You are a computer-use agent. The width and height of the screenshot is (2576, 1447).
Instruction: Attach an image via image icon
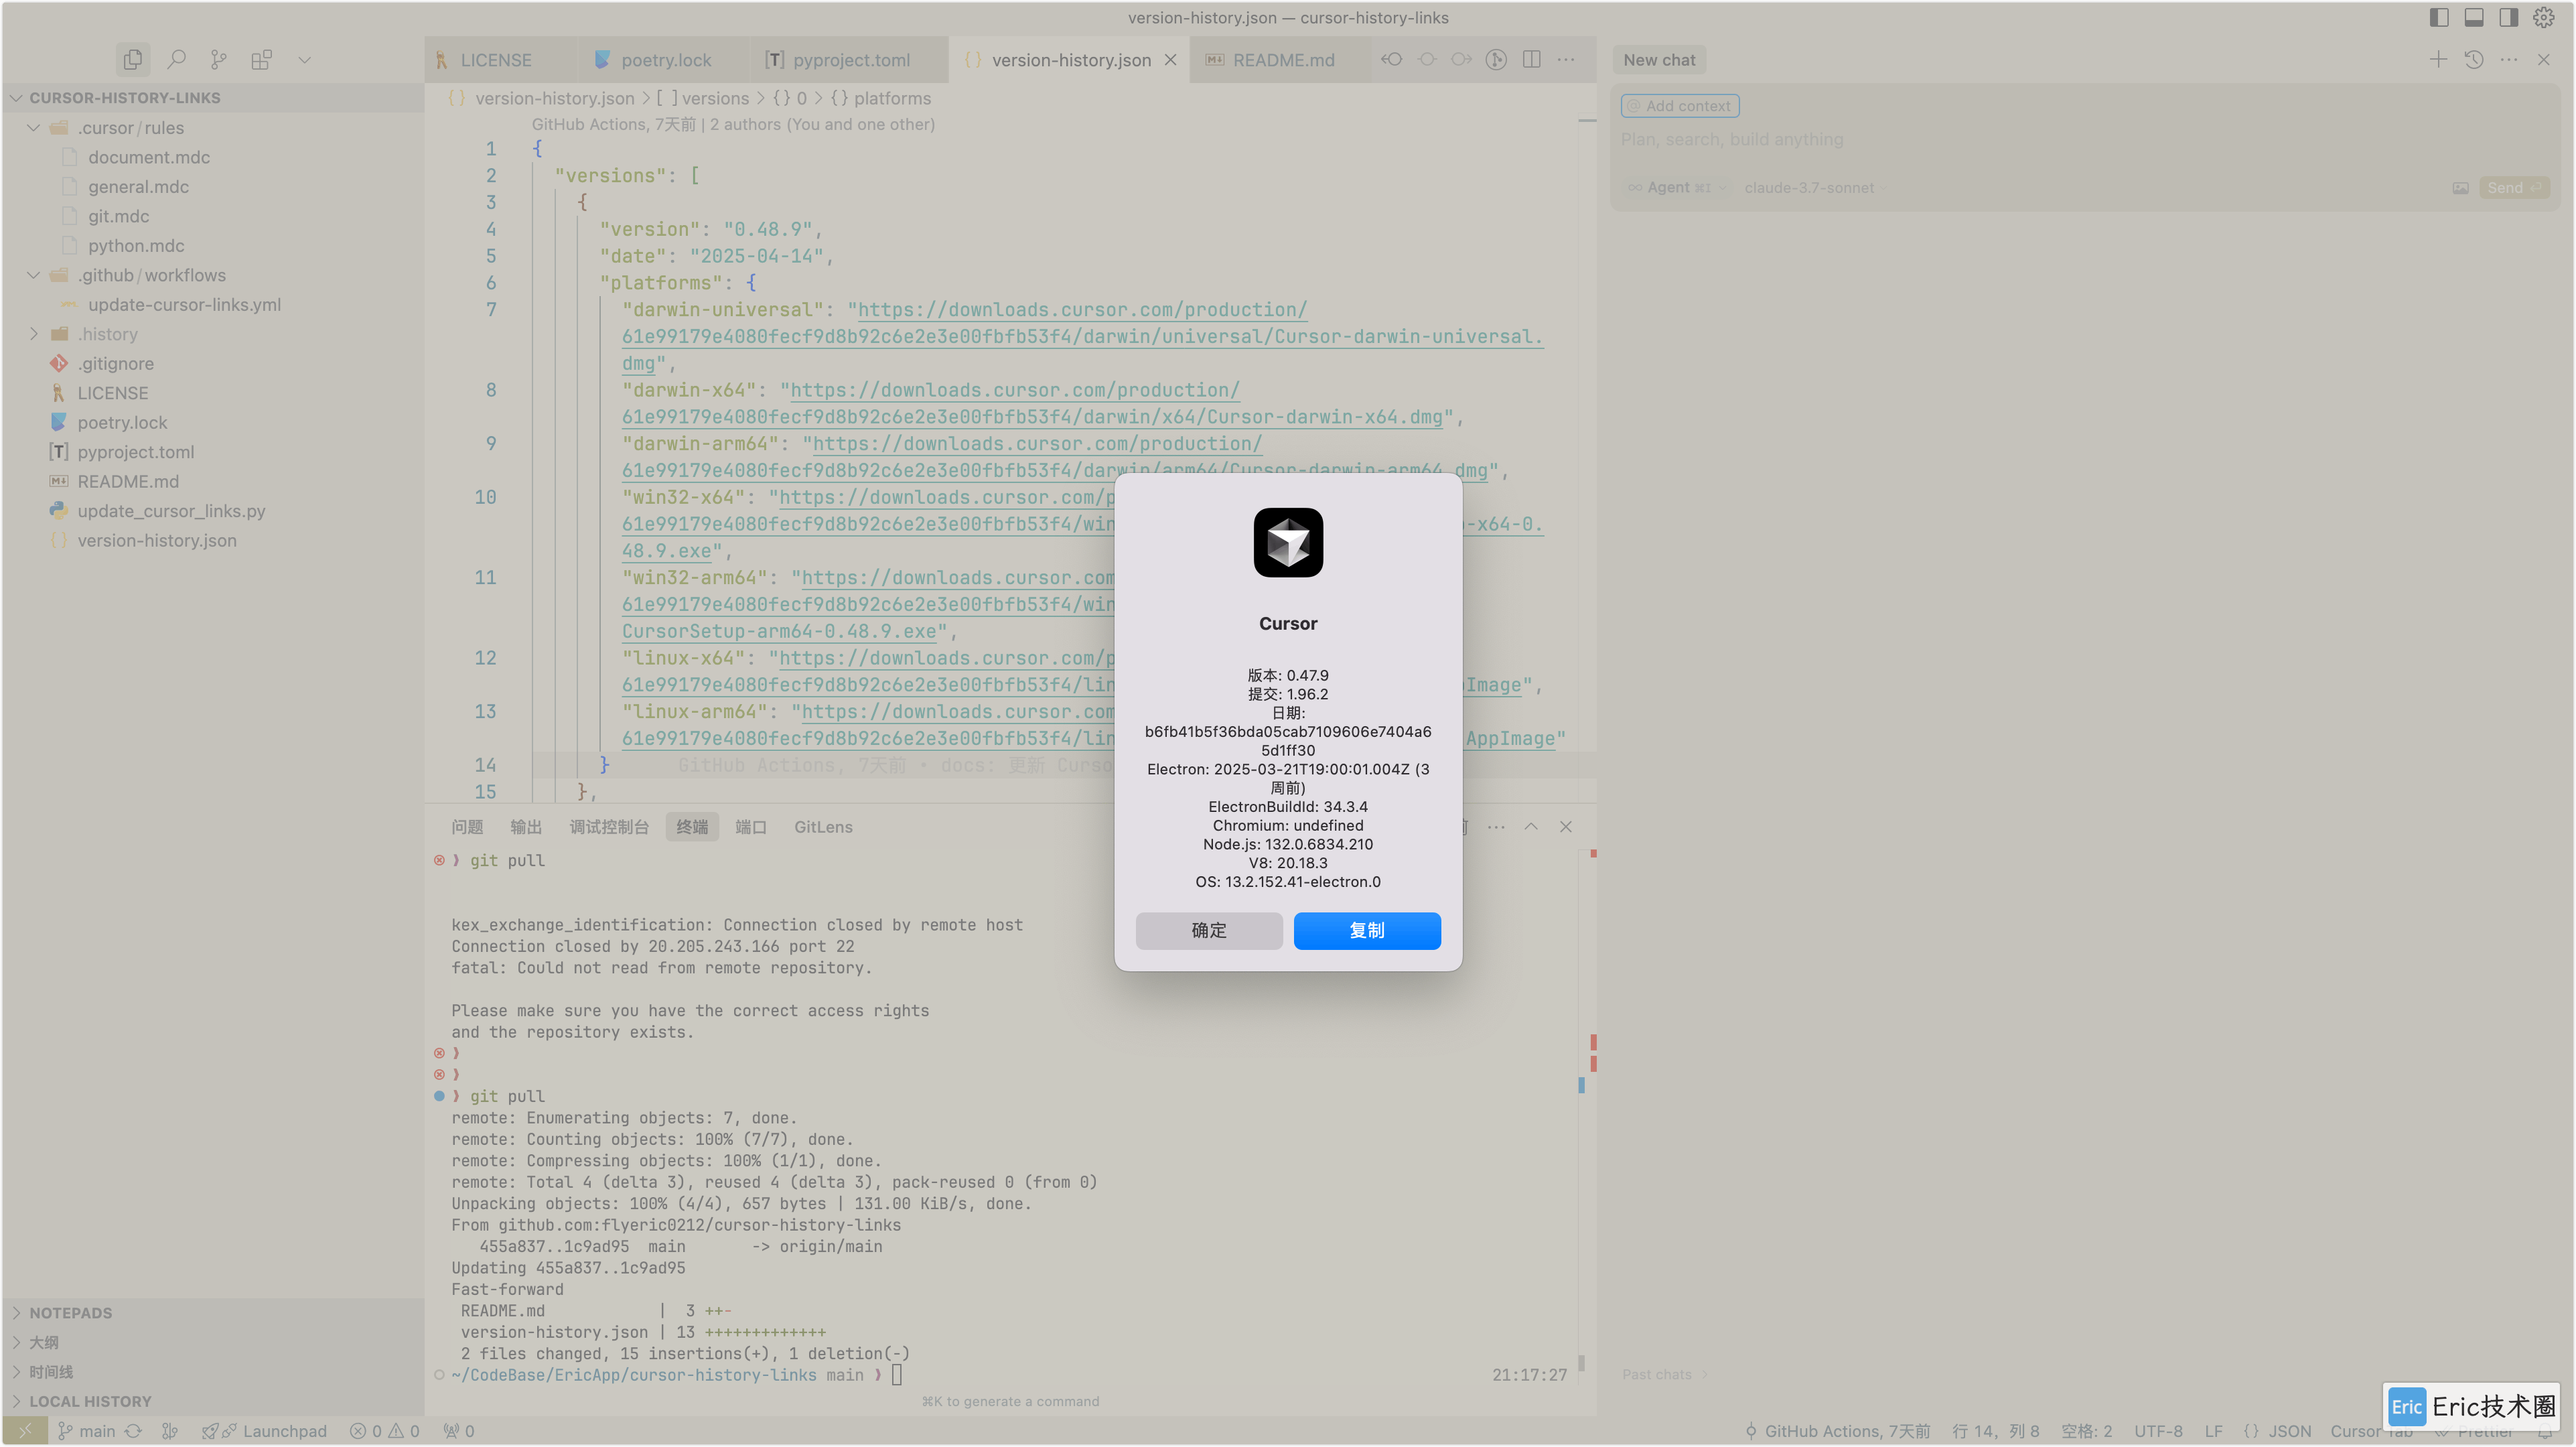click(2461, 188)
